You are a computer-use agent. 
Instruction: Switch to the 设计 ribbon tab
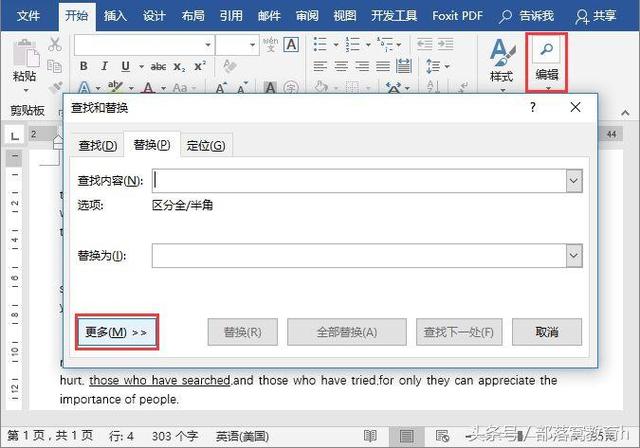pos(154,16)
